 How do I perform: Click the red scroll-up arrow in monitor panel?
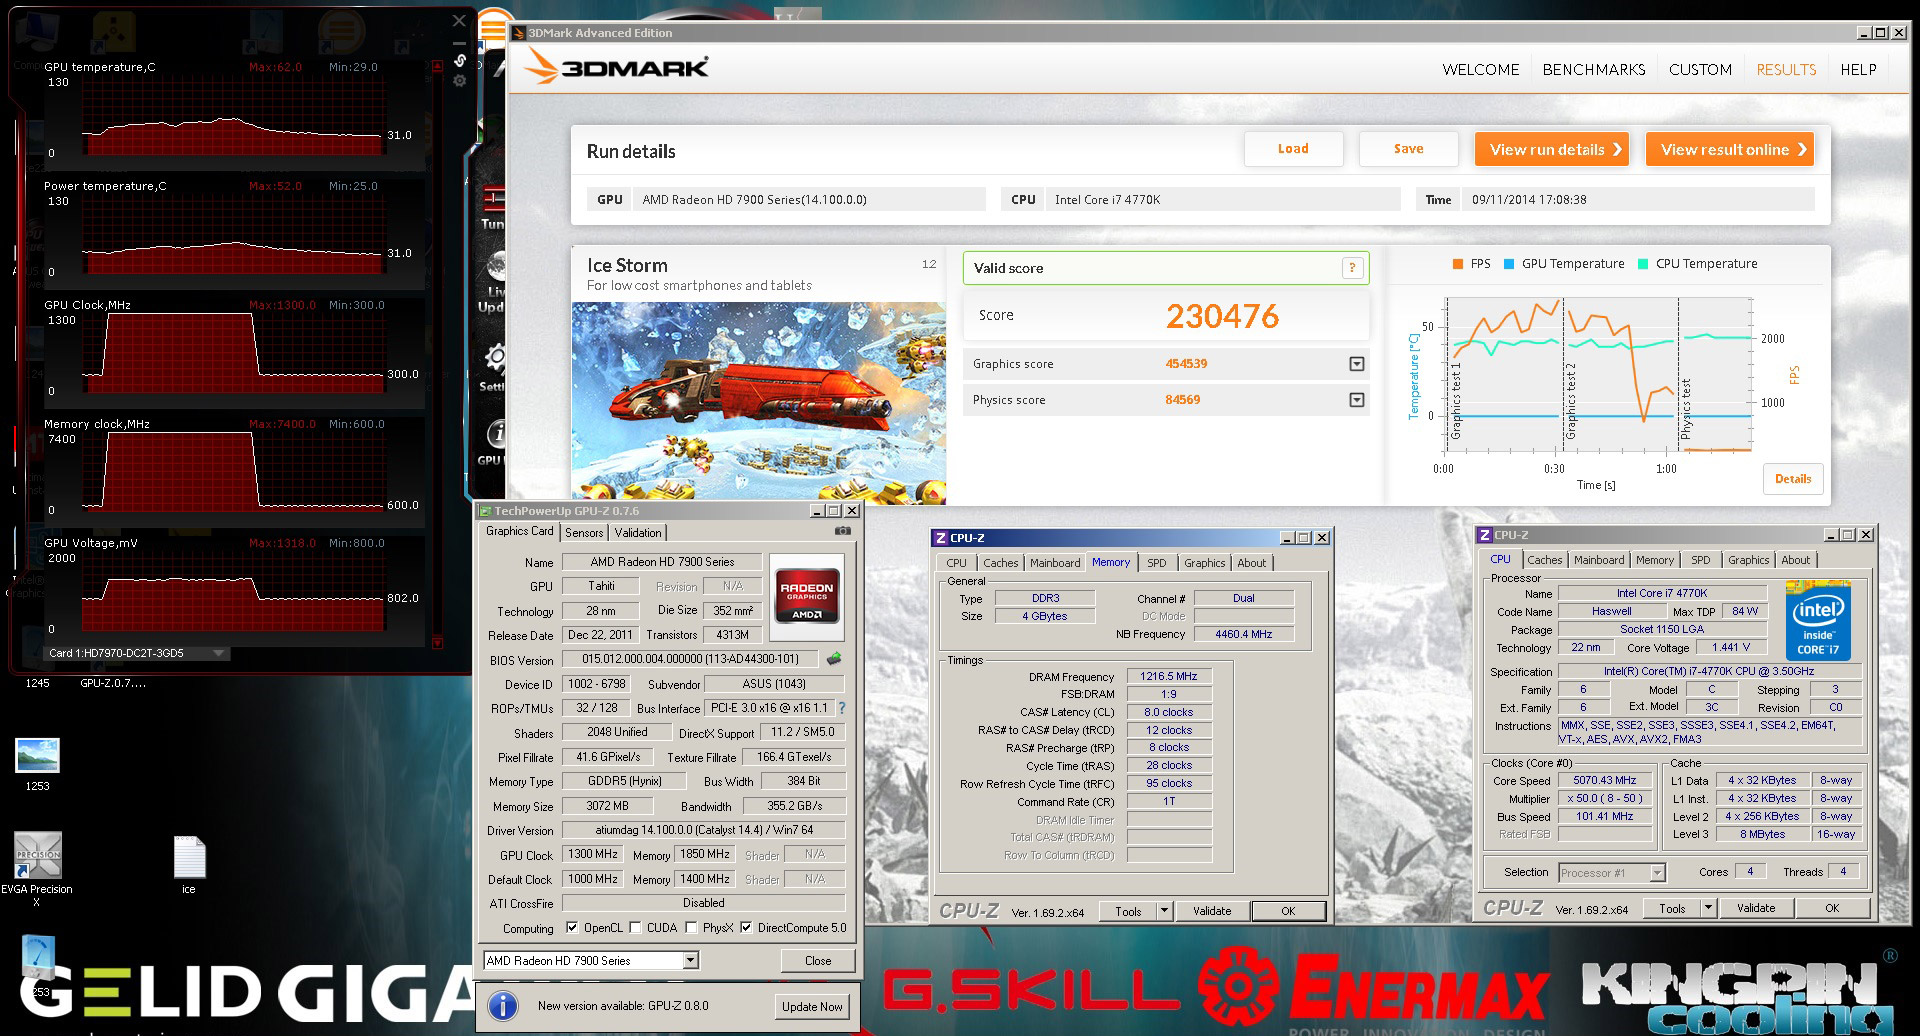pos(437,66)
